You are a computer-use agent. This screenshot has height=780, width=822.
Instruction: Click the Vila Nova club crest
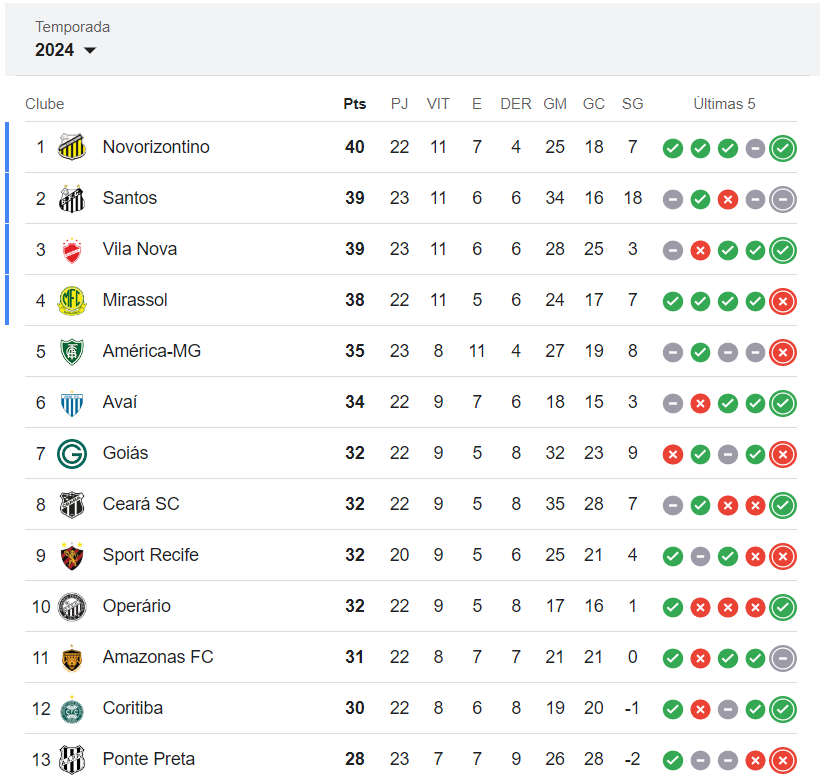72,249
